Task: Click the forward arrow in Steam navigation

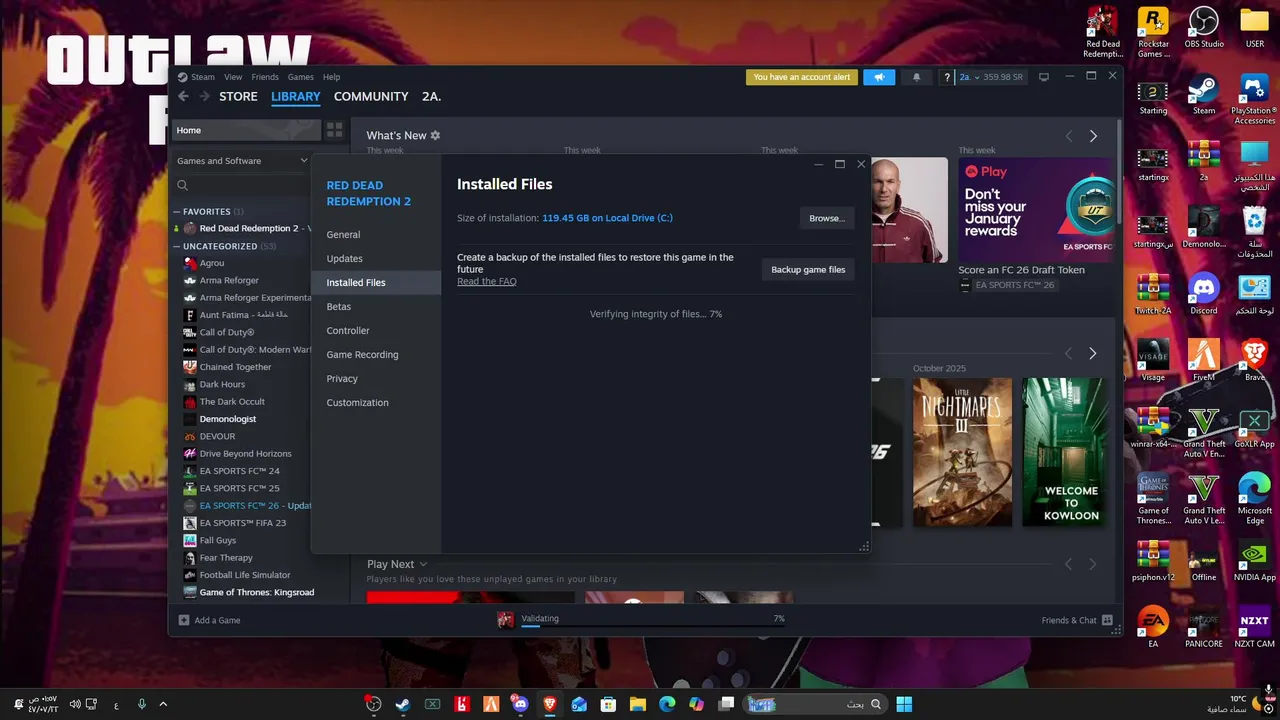Action: click(204, 96)
